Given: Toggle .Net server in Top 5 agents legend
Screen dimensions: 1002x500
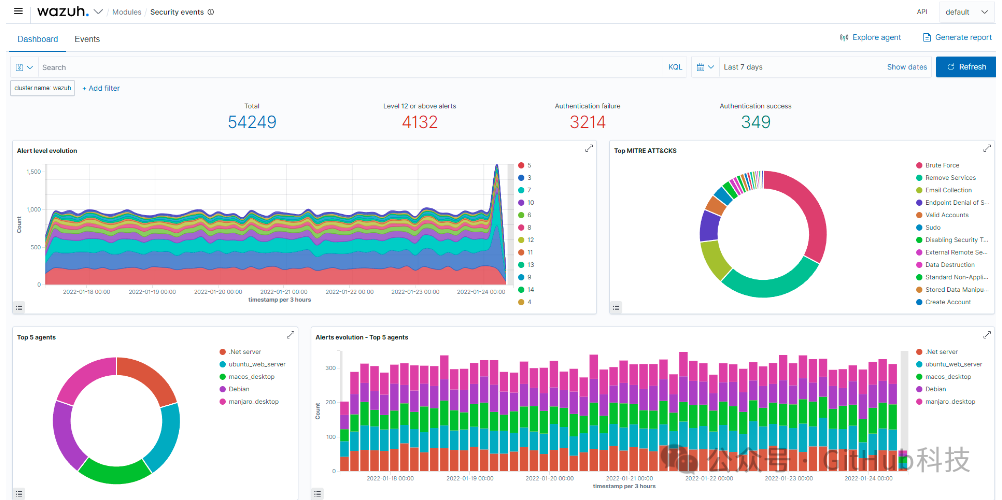Looking at the screenshot, I should (x=244, y=352).
